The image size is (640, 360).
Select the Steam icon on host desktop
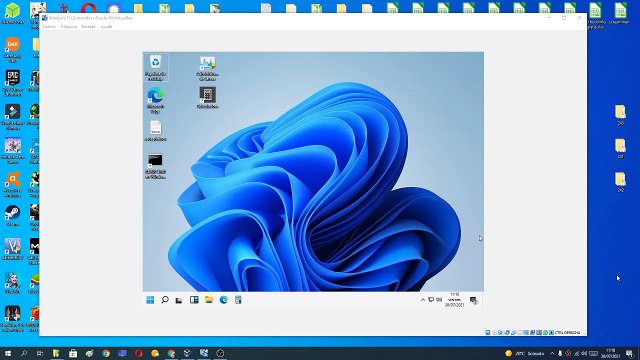click(x=13, y=216)
